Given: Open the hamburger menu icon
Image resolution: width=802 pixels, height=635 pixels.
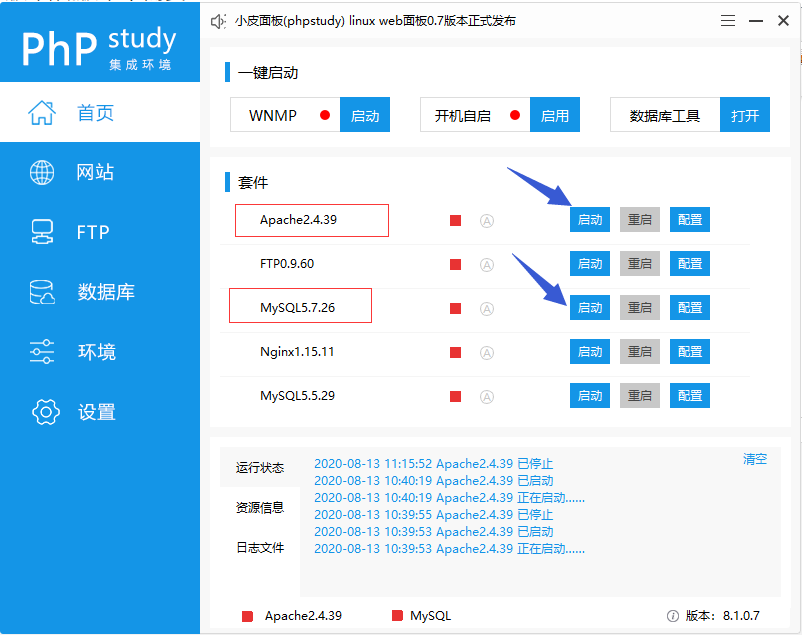Looking at the screenshot, I should point(728,20).
